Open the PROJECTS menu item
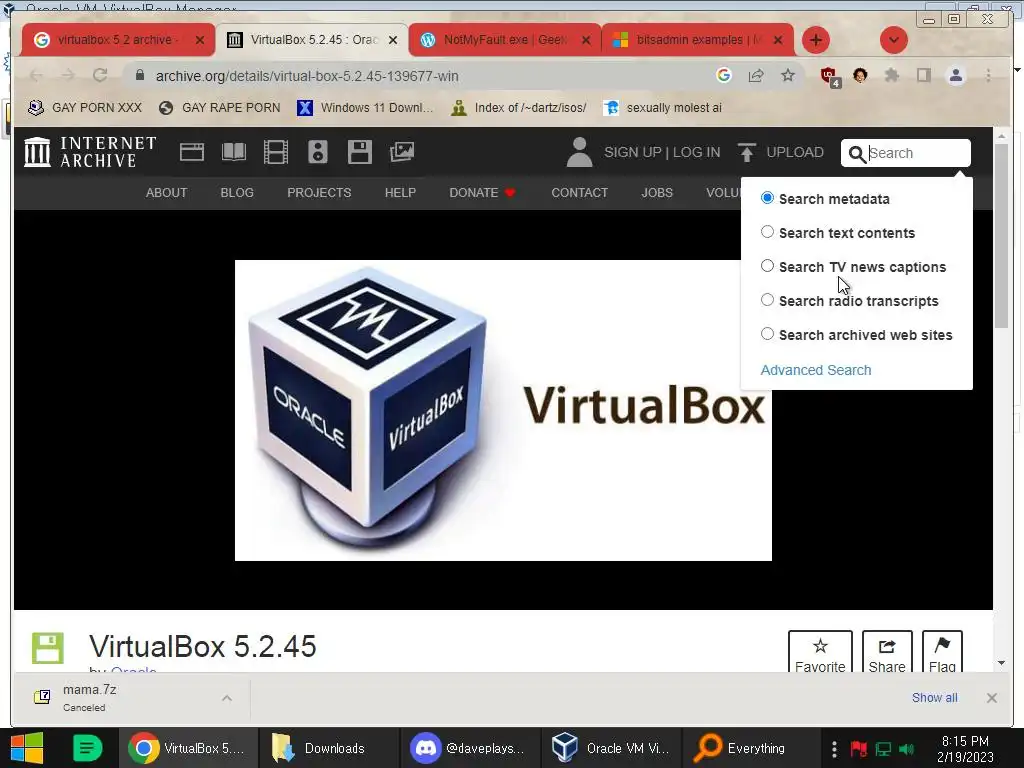 319,193
